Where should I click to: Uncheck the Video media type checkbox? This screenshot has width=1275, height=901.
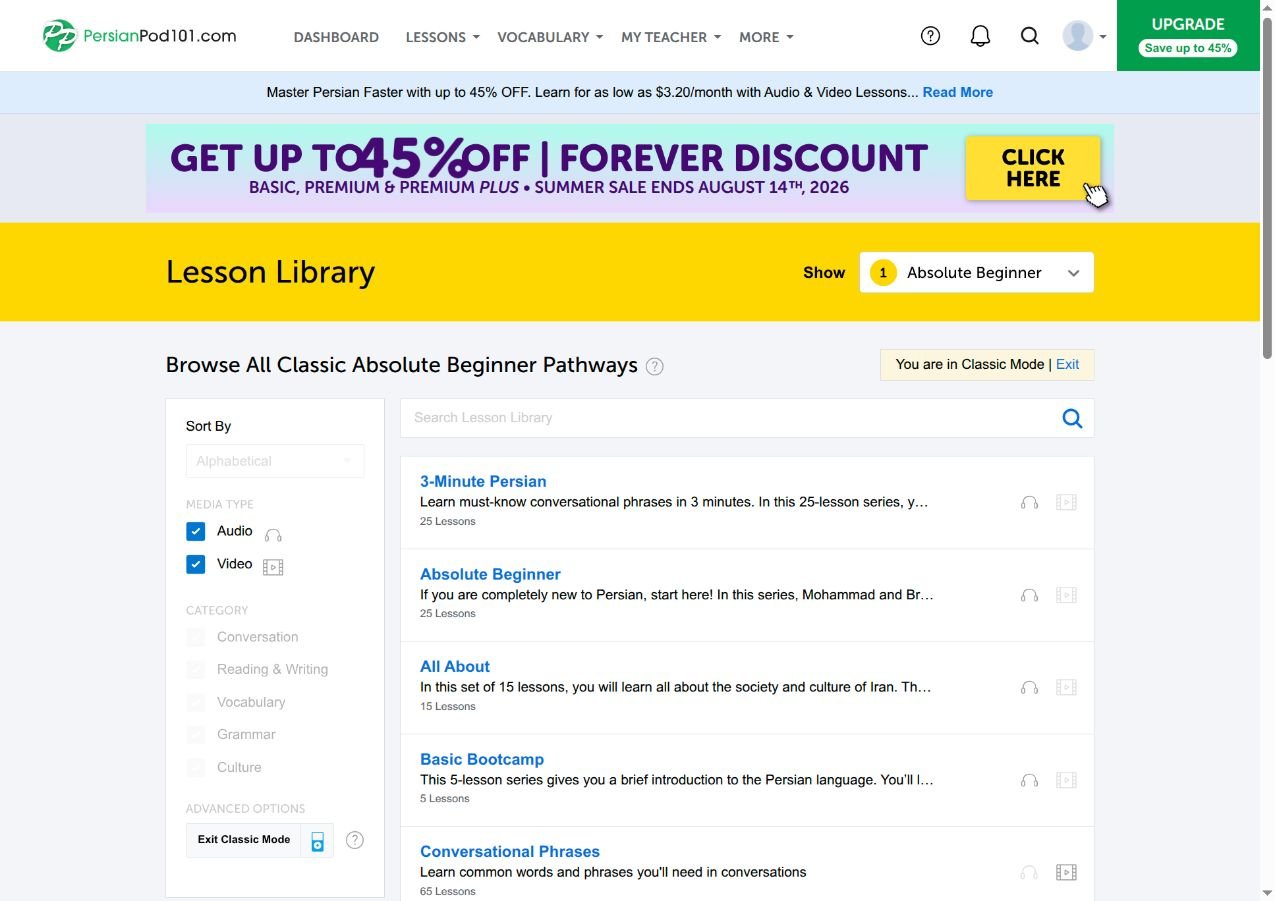pos(195,564)
